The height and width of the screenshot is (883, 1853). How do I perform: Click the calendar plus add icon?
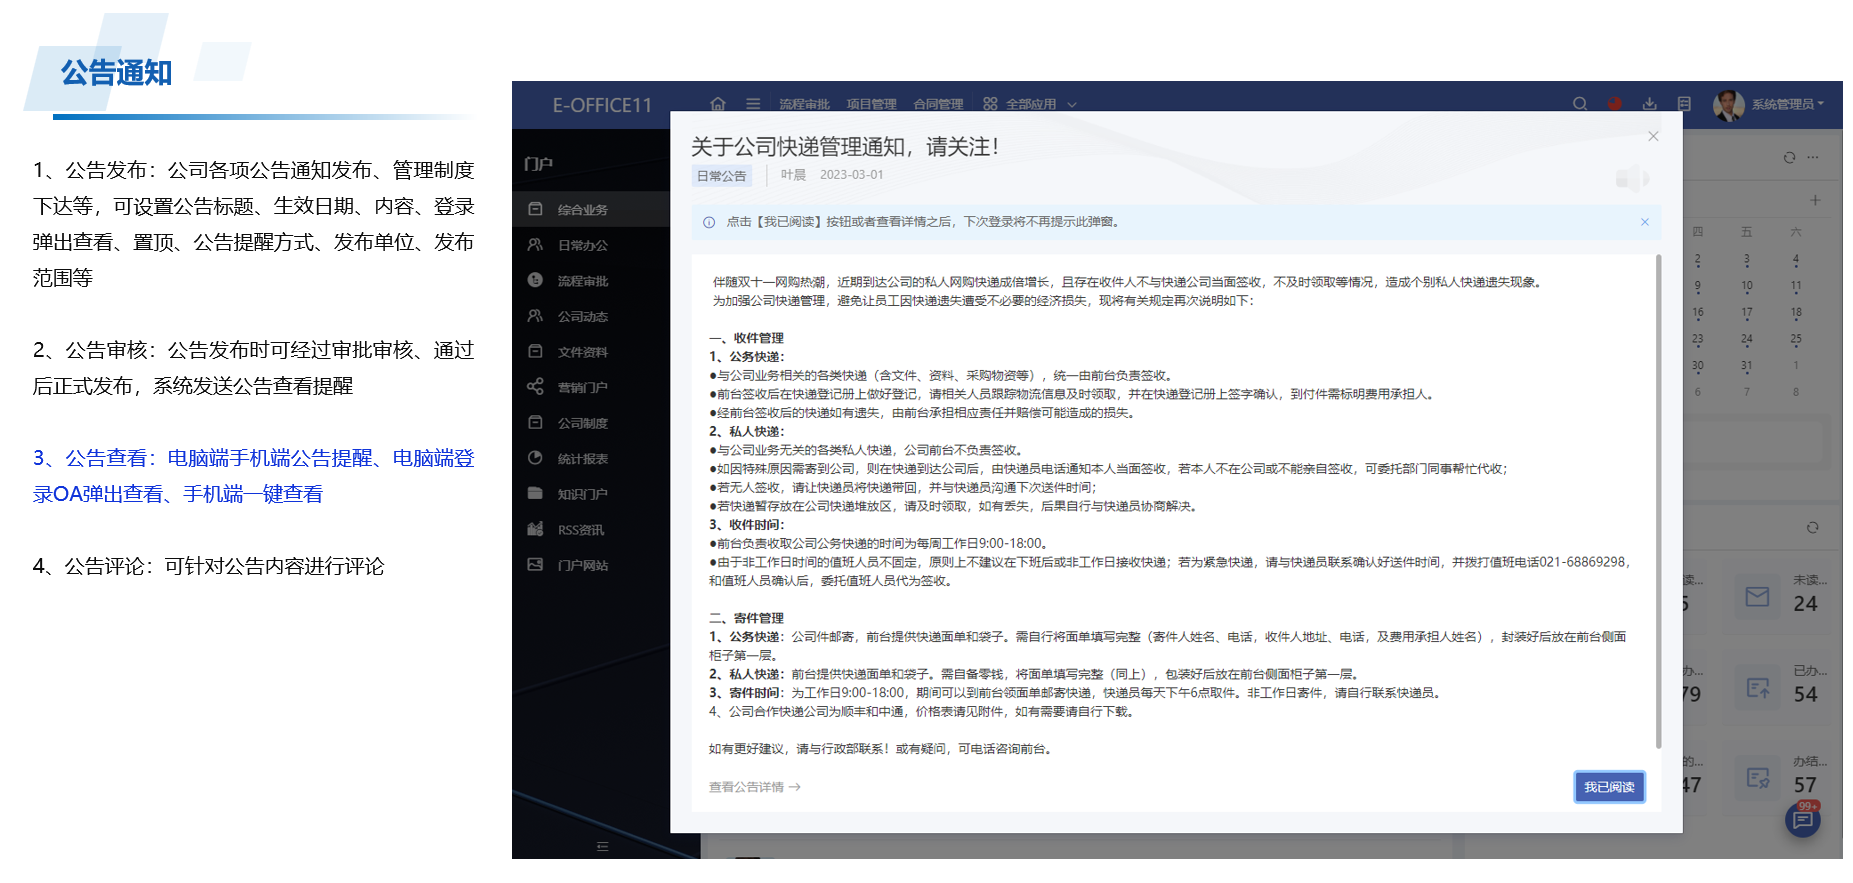tap(1815, 200)
